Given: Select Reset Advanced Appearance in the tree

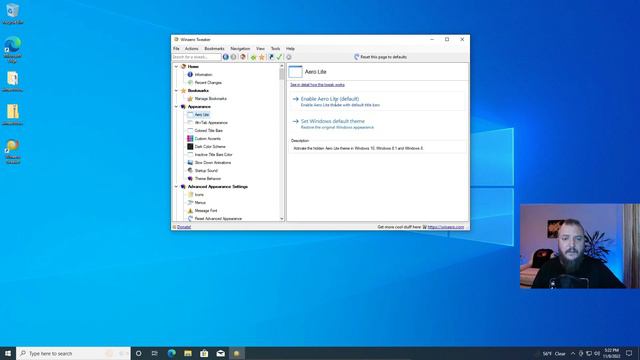Looking at the screenshot, I should click(218, 219).
